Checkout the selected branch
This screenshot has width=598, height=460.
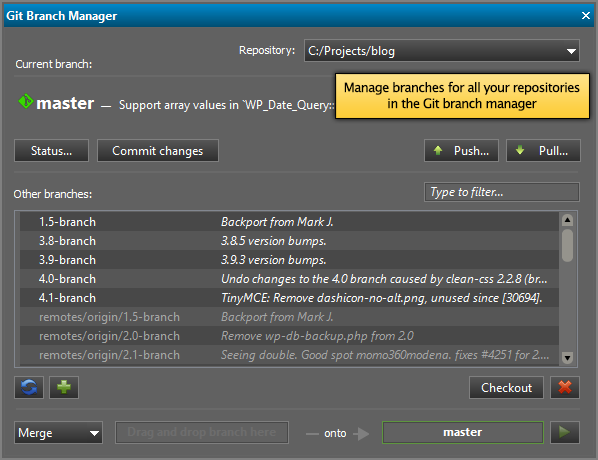pos(506,388)
